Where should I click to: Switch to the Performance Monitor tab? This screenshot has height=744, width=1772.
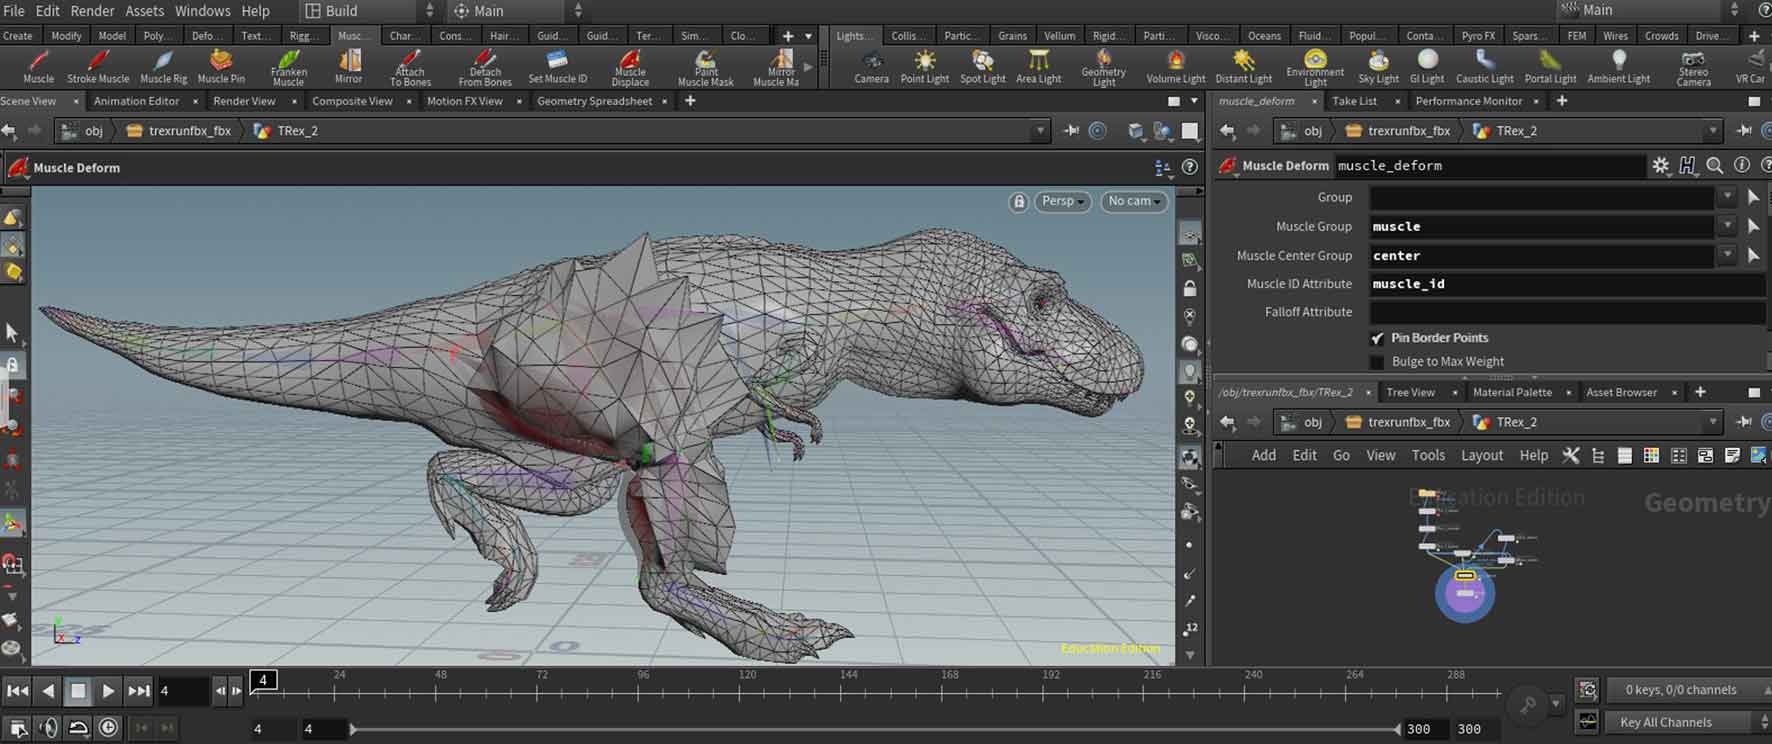(1468, 101)
